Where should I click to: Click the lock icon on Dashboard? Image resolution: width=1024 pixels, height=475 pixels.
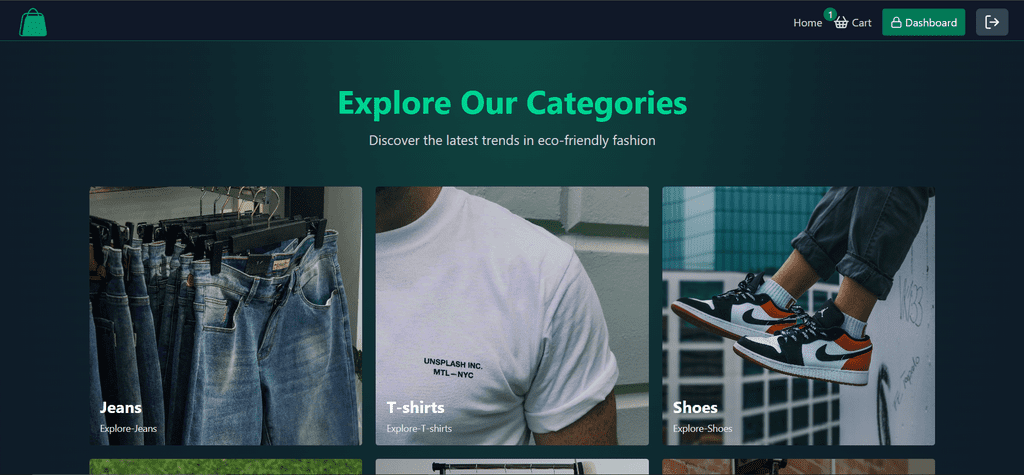coord(896,23)
